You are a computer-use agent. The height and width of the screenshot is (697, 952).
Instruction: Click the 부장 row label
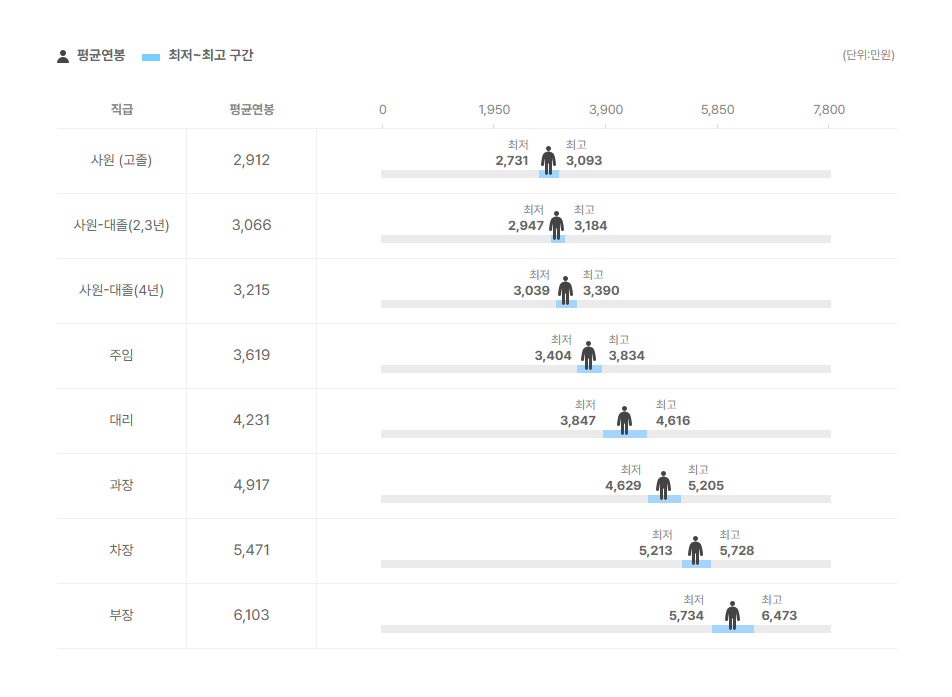point(121,615)
